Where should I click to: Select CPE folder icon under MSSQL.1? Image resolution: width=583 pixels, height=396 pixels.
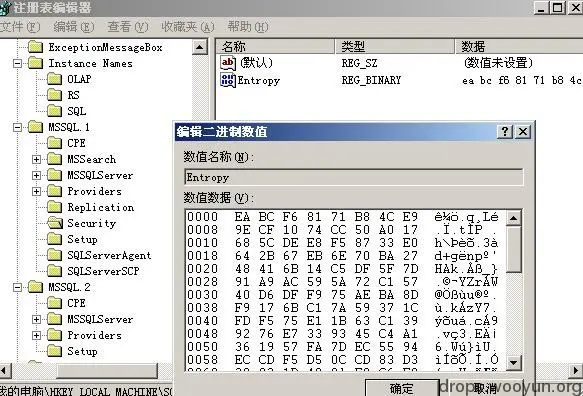click(x=55, y=143)
